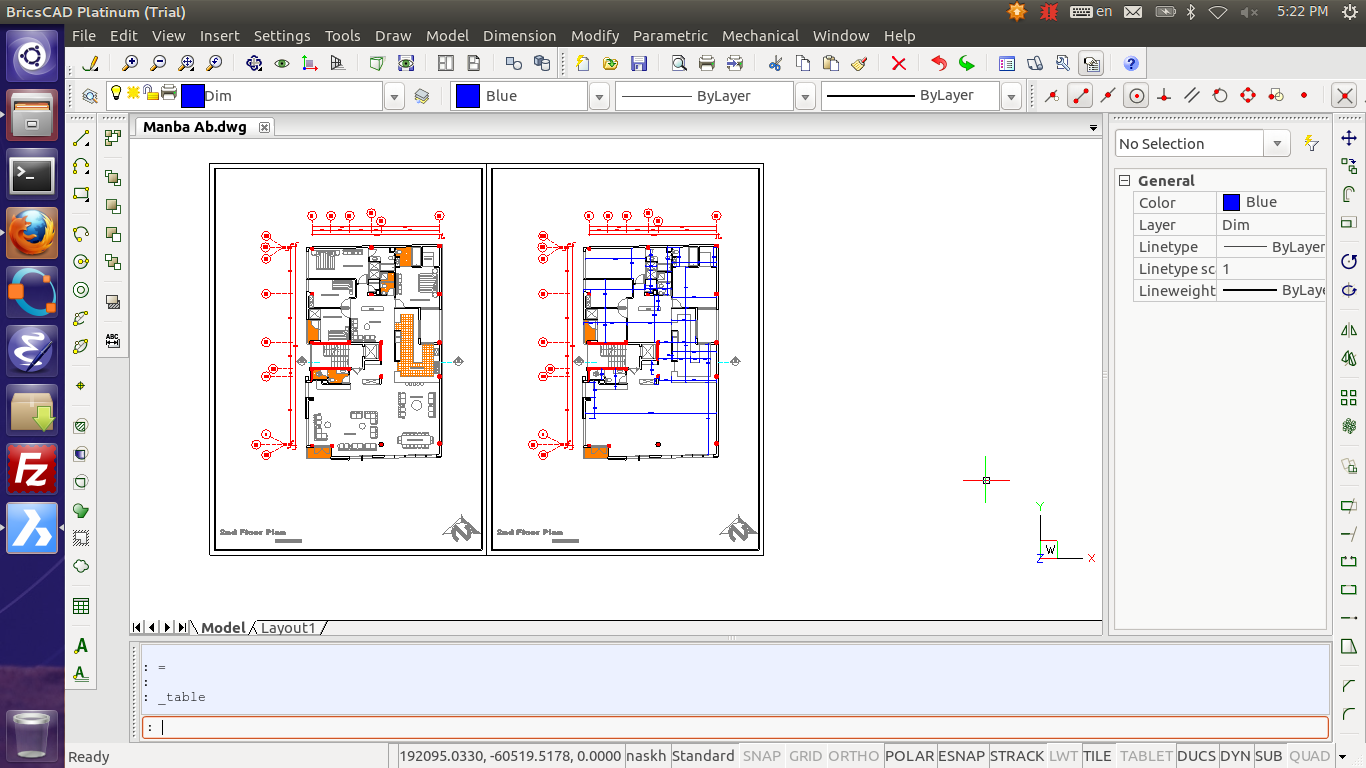Click the Undo red arrow icon
This screenshot has height=768, width=1366.
click(938, 63)
